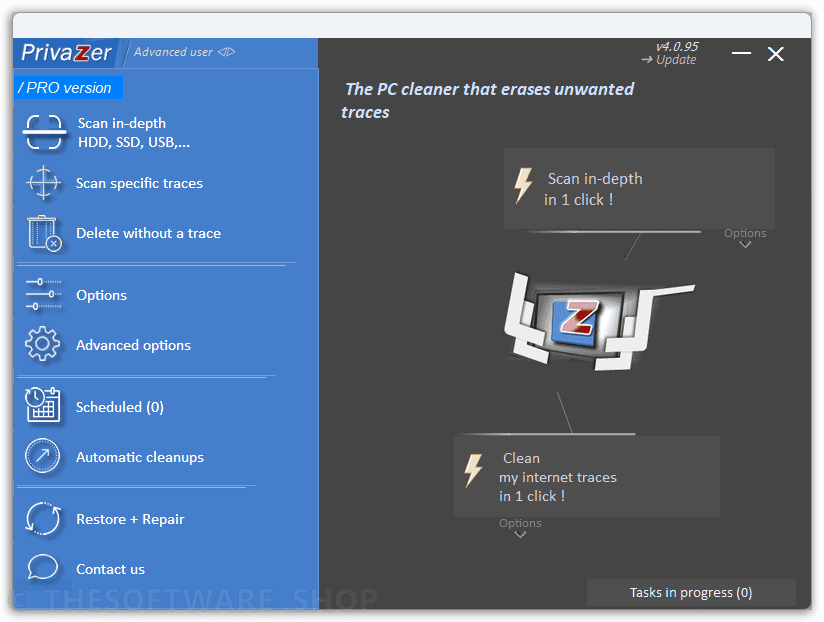The height and width of the screenshot is (622, 824).
Task: Click the v4.0.95 version text
Action: (677, 46)
